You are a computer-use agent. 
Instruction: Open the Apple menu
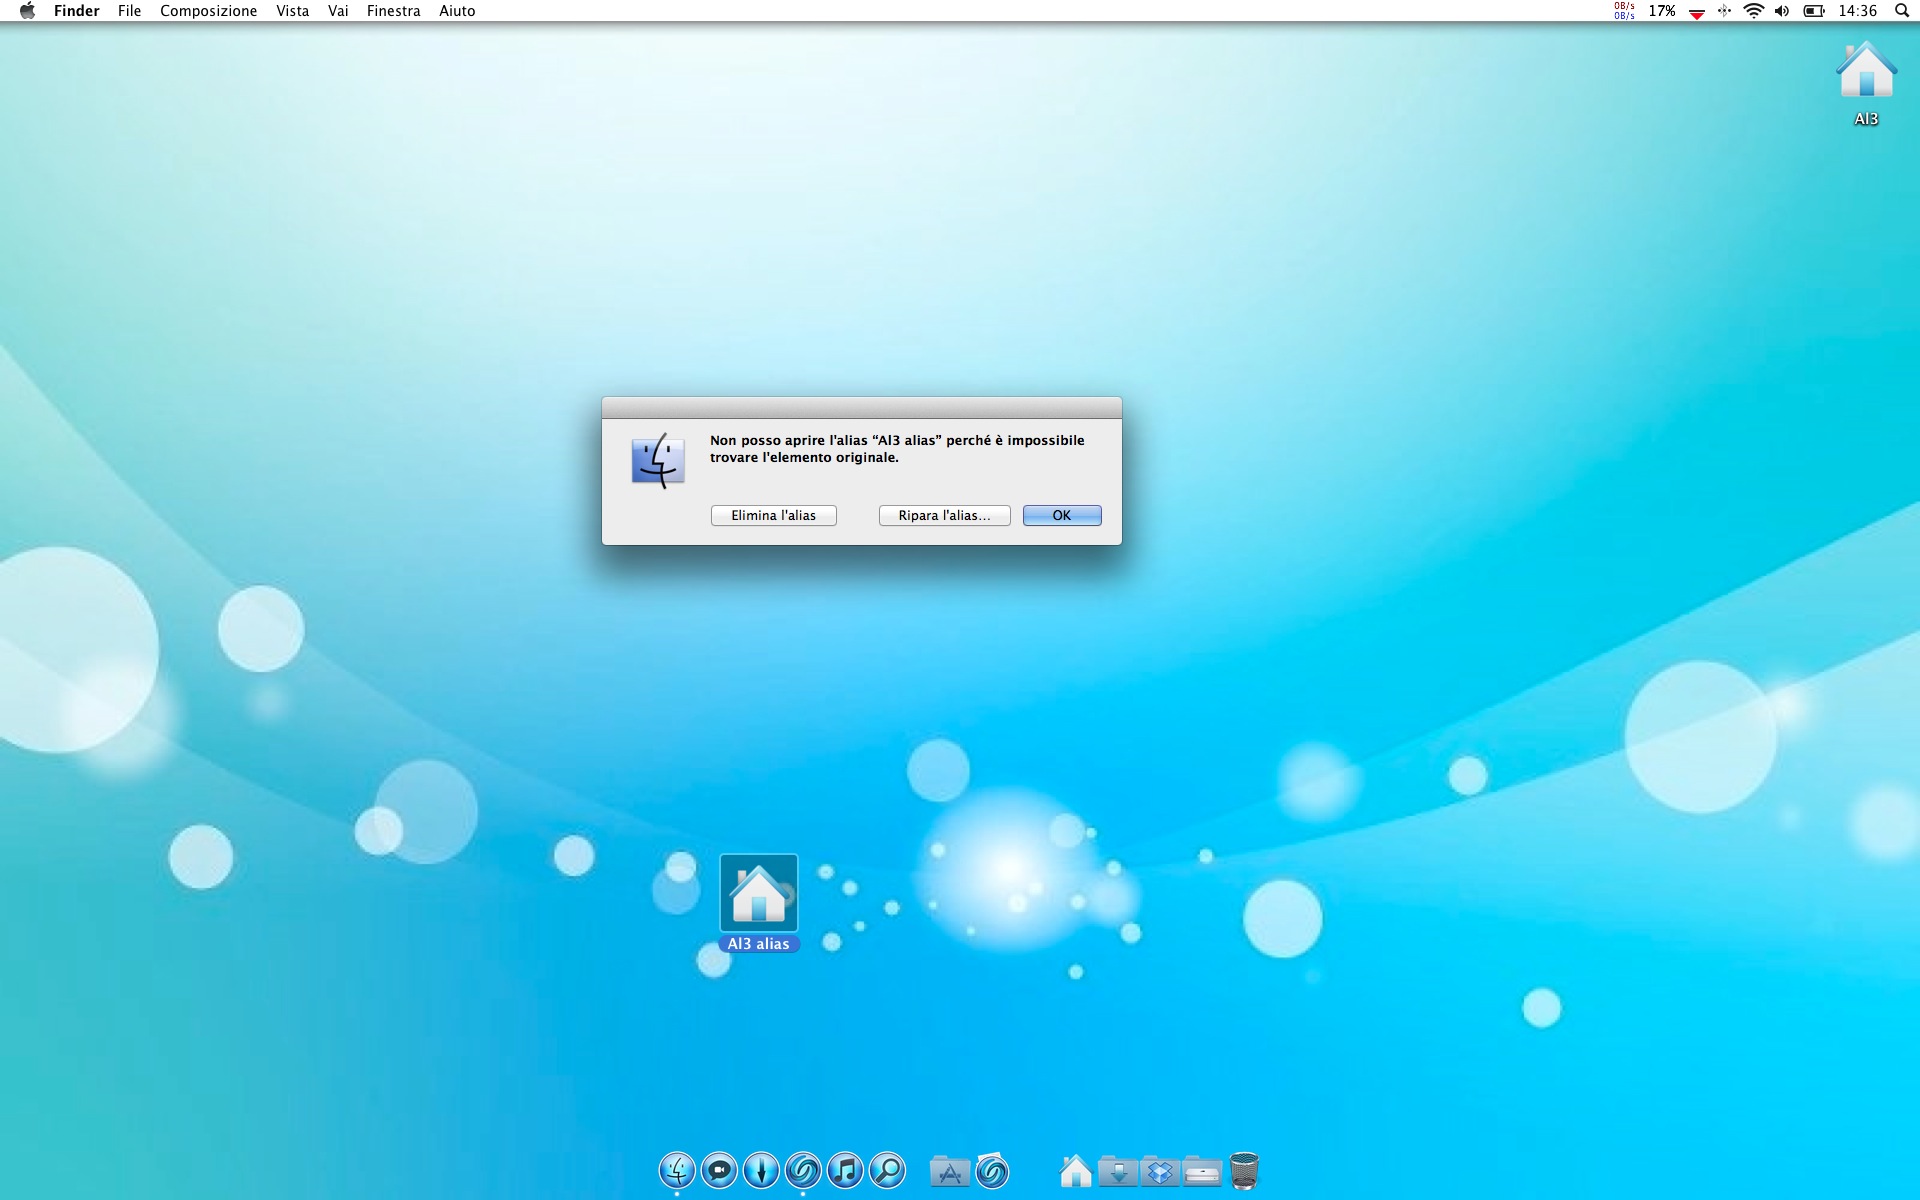point(27,11)
